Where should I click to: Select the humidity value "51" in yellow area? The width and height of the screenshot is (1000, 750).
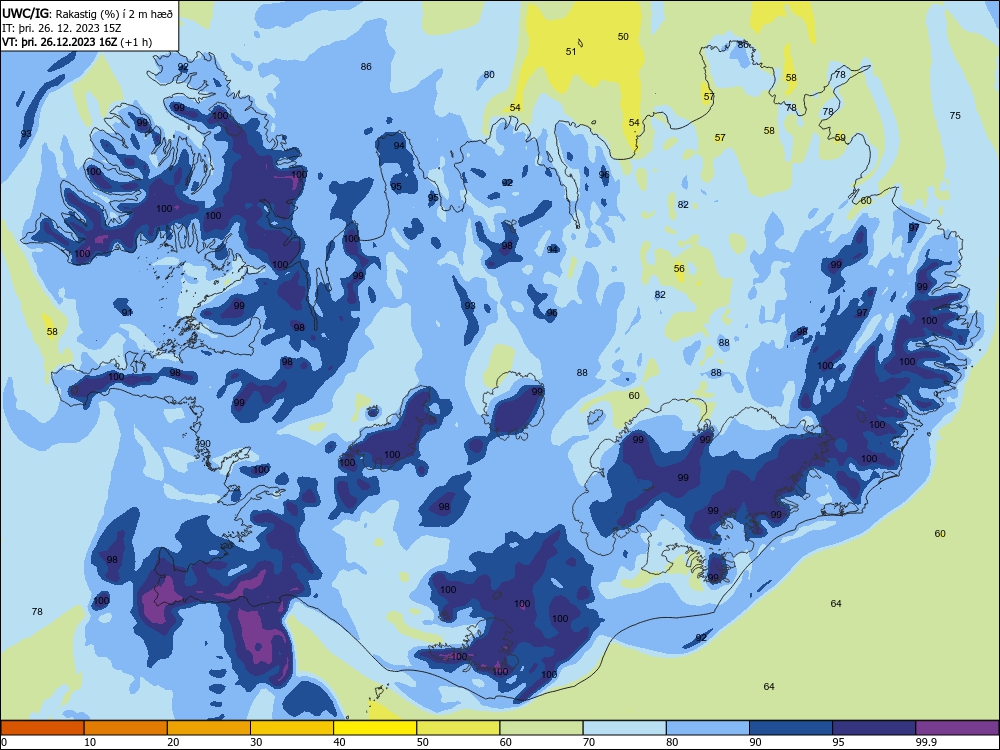tap(571, 52)
